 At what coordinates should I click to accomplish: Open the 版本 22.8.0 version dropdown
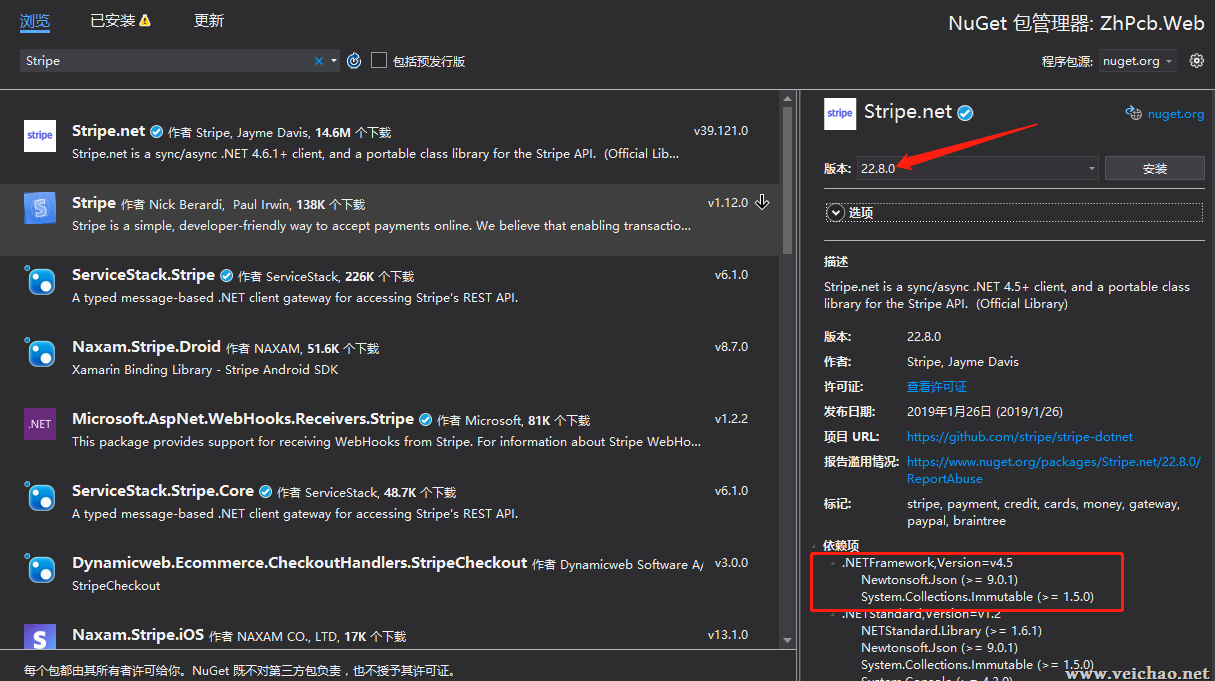tap(977, 168)
